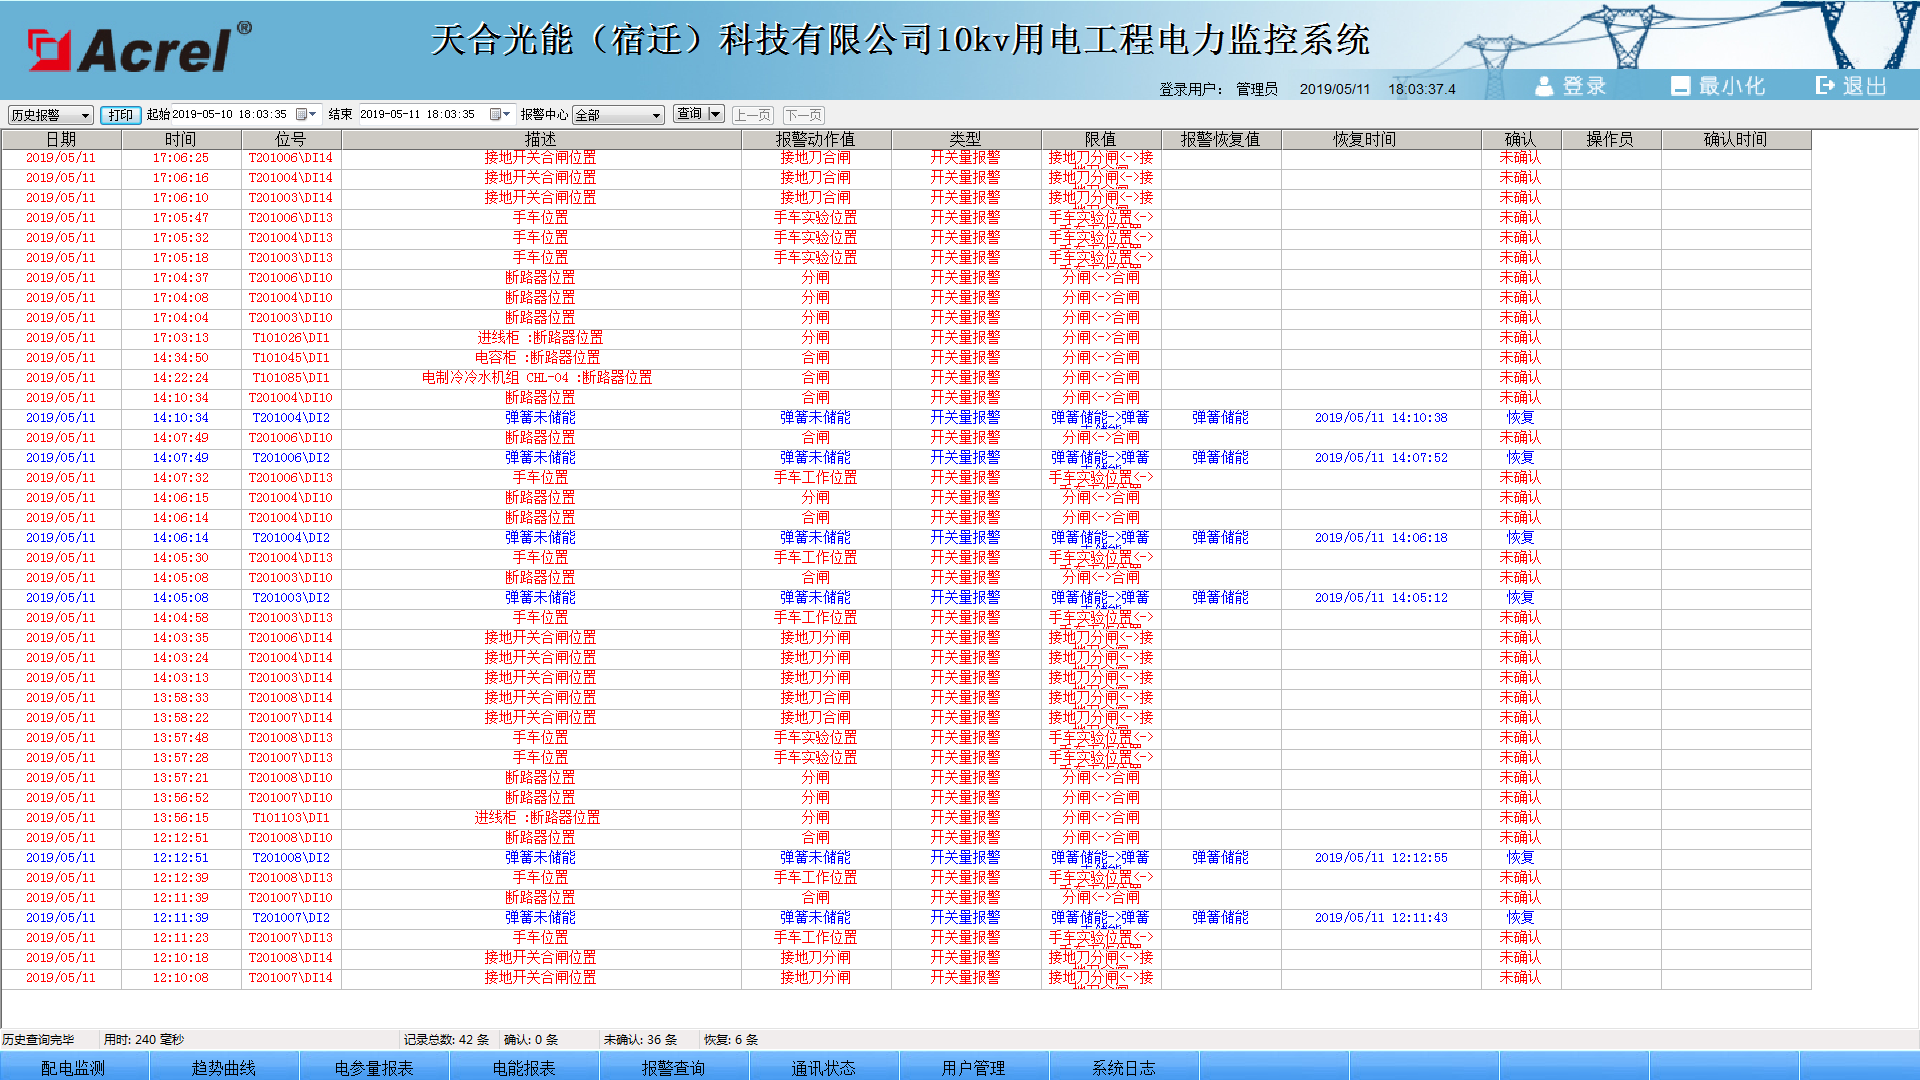Click time cell 14:34:50
The image size is (1920, 1080).
pyautogui.click(x=181, y=358)
